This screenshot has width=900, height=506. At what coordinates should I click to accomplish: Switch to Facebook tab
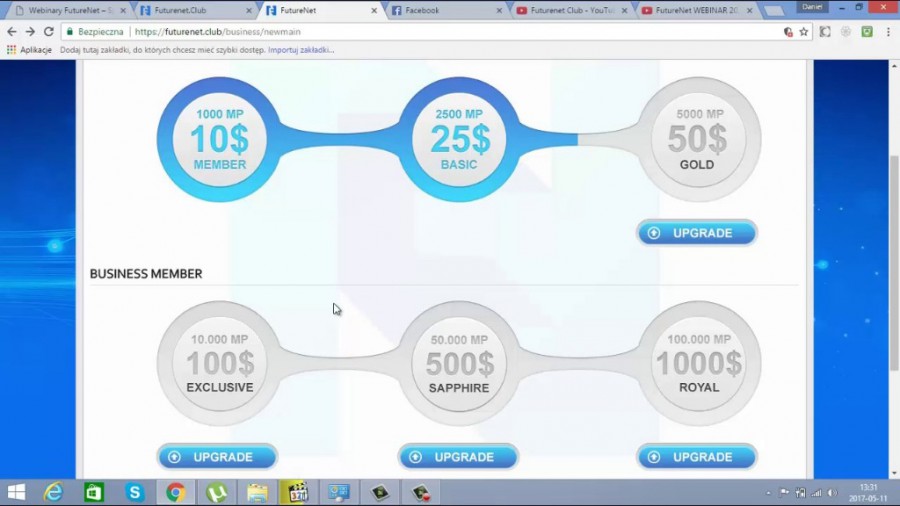coord(447,10)
